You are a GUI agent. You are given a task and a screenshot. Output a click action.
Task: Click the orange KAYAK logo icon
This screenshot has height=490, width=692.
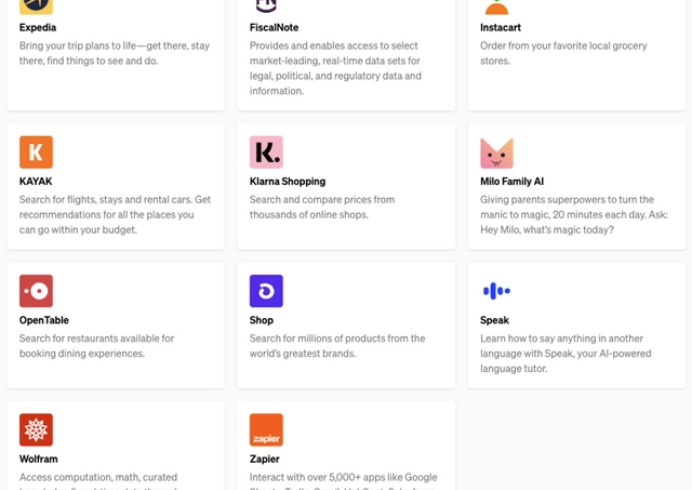[36, 152]
